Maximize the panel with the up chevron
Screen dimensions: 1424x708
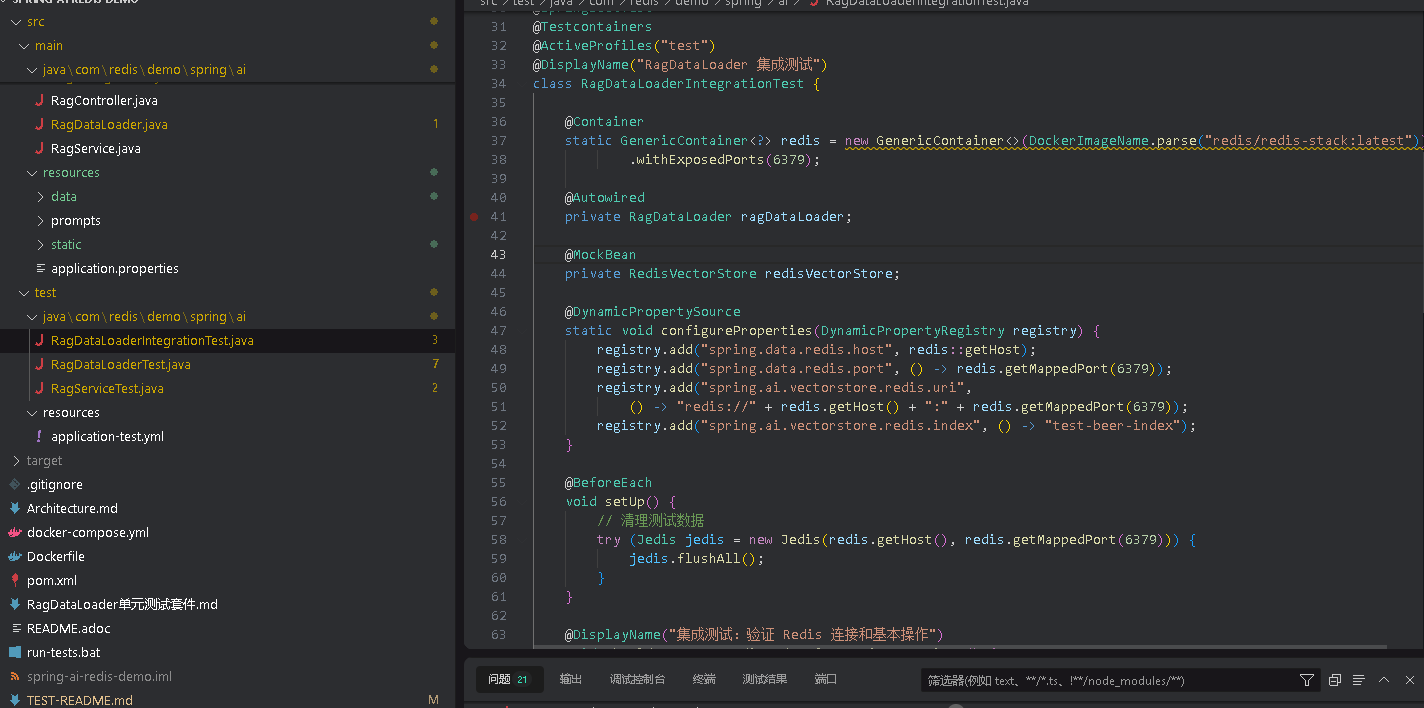[1384, 680]
